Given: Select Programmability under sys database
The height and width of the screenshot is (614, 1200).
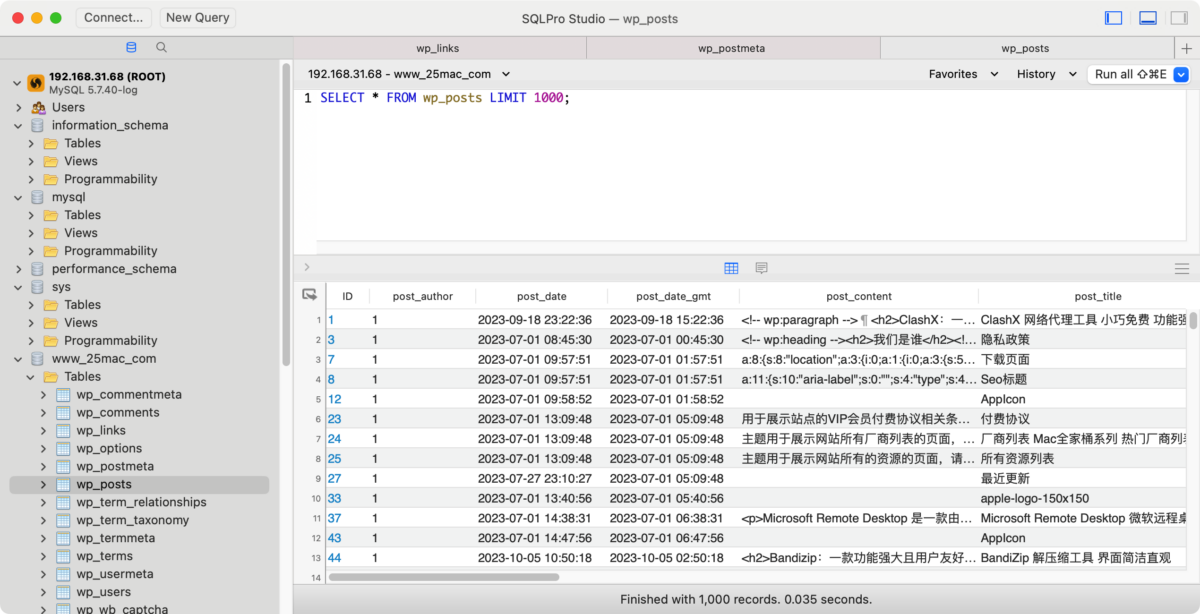Looking at the screenshot, I should point(110,340).
